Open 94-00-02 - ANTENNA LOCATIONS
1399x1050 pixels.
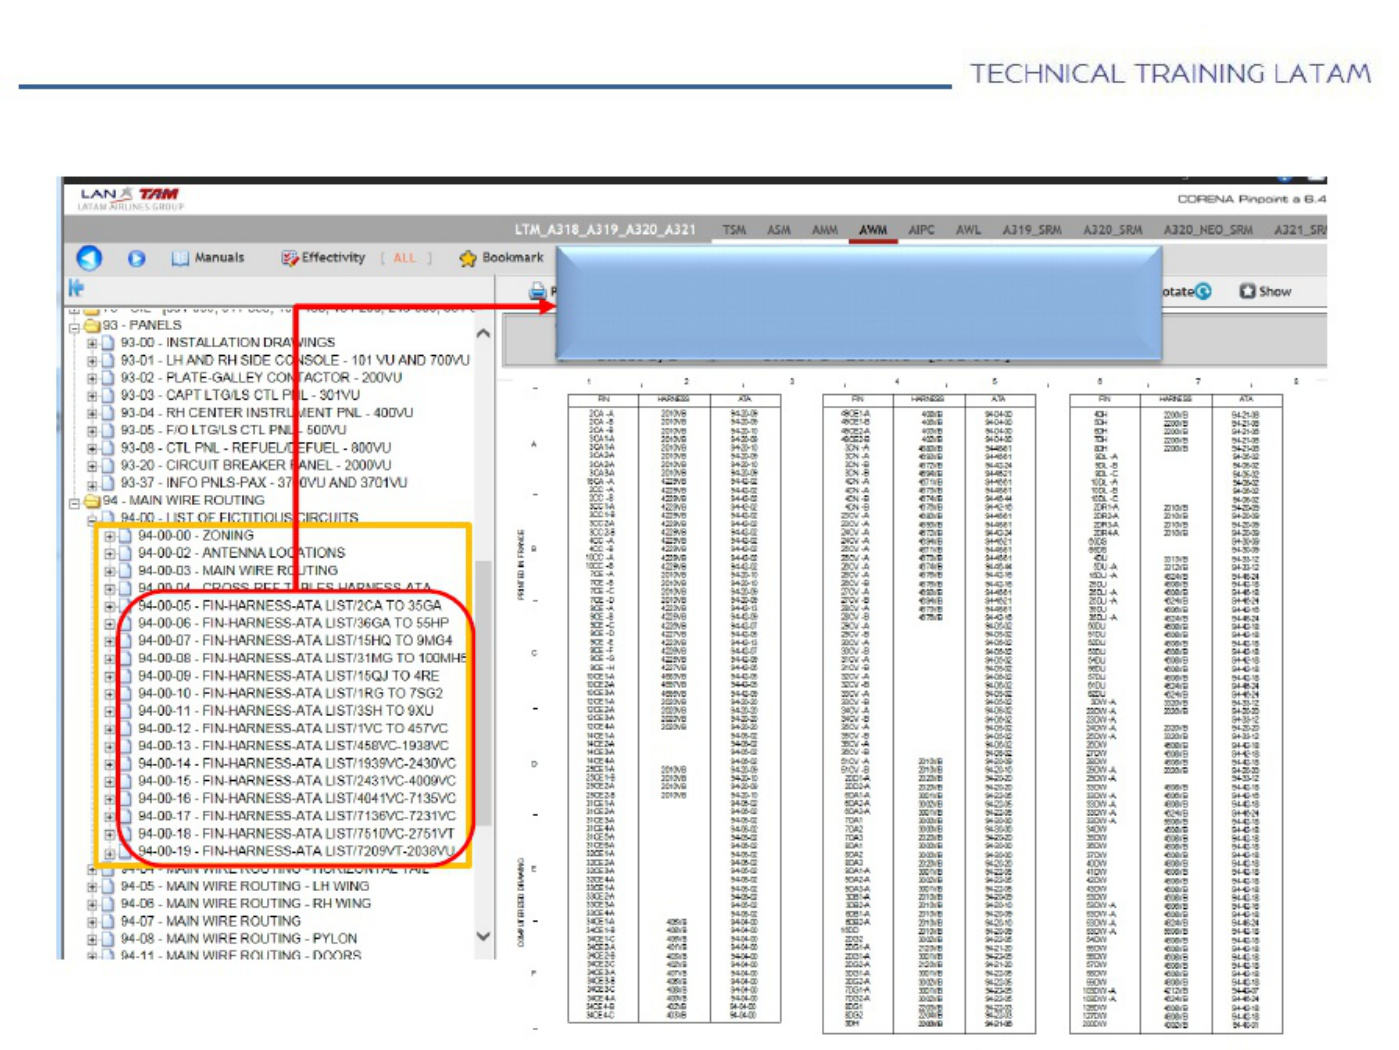[241, 553]
